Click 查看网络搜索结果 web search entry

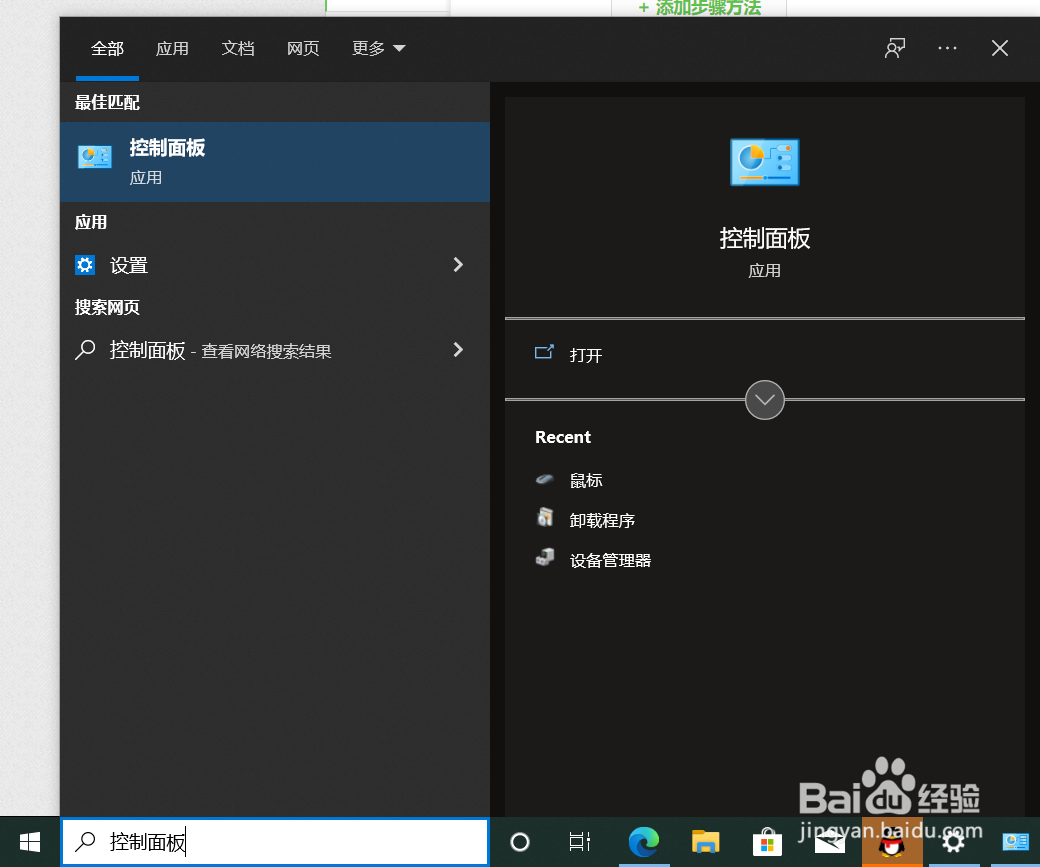click(266, 352)
